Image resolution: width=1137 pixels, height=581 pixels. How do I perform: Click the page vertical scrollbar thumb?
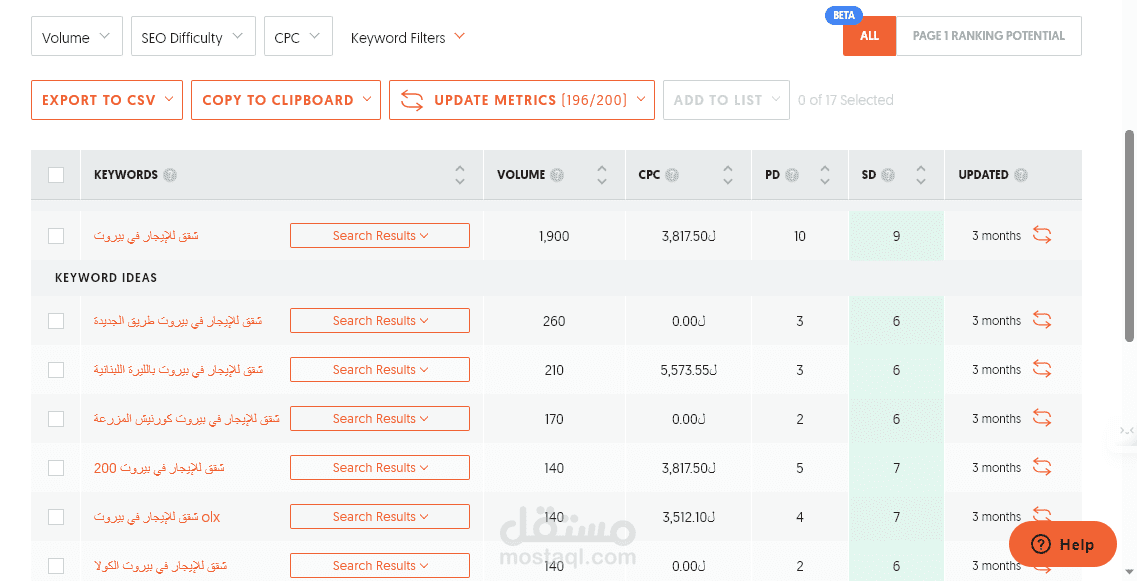coord(1130,235)
